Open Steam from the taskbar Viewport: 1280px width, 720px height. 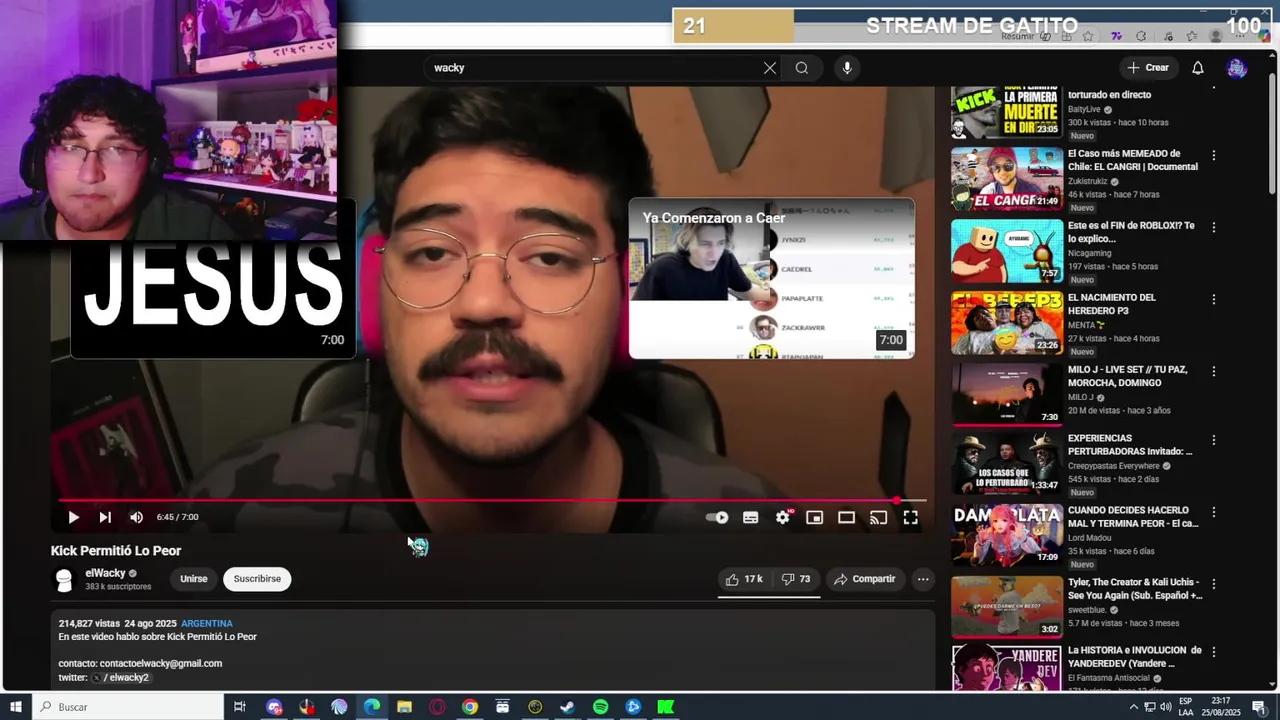tap(567, 707)
